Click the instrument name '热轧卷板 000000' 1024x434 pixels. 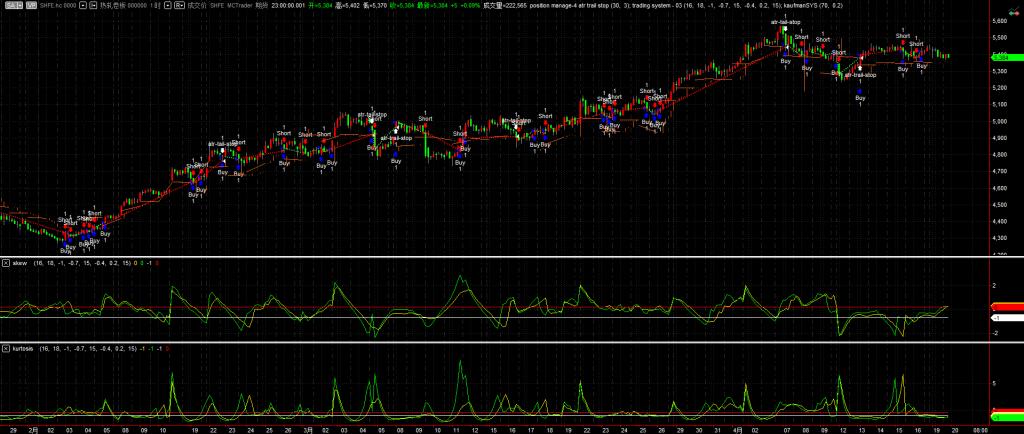point(121,5)
